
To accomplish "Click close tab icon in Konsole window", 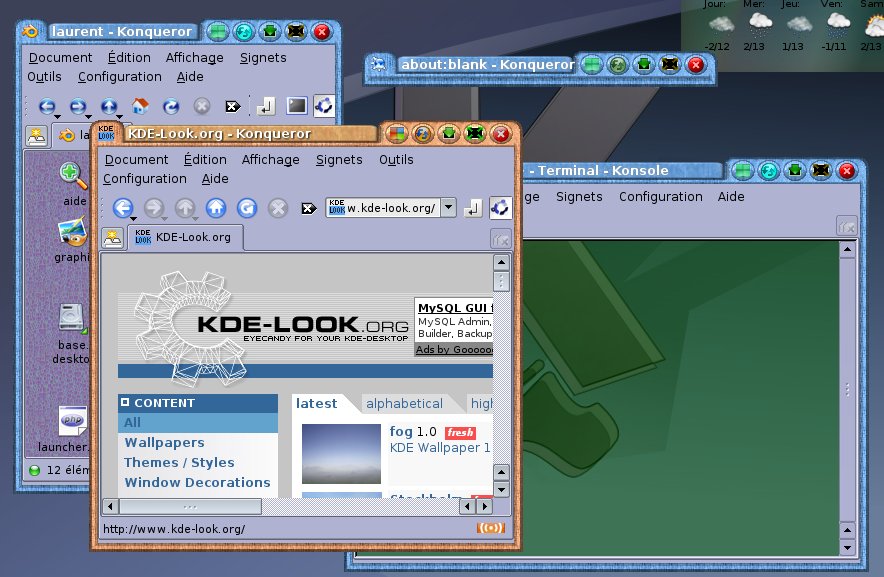I will [847, 227].
